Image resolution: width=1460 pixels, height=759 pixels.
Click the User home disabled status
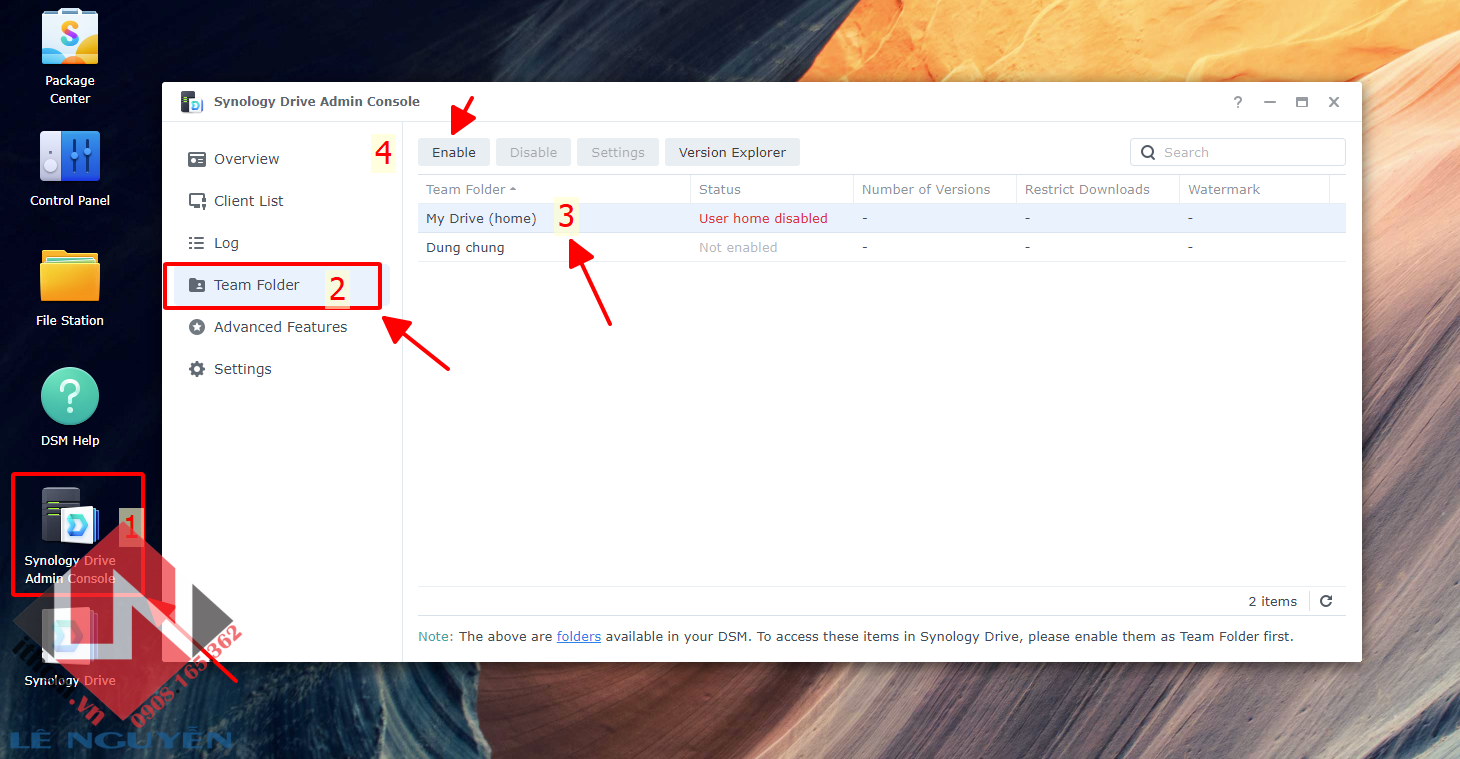(763, 218)
